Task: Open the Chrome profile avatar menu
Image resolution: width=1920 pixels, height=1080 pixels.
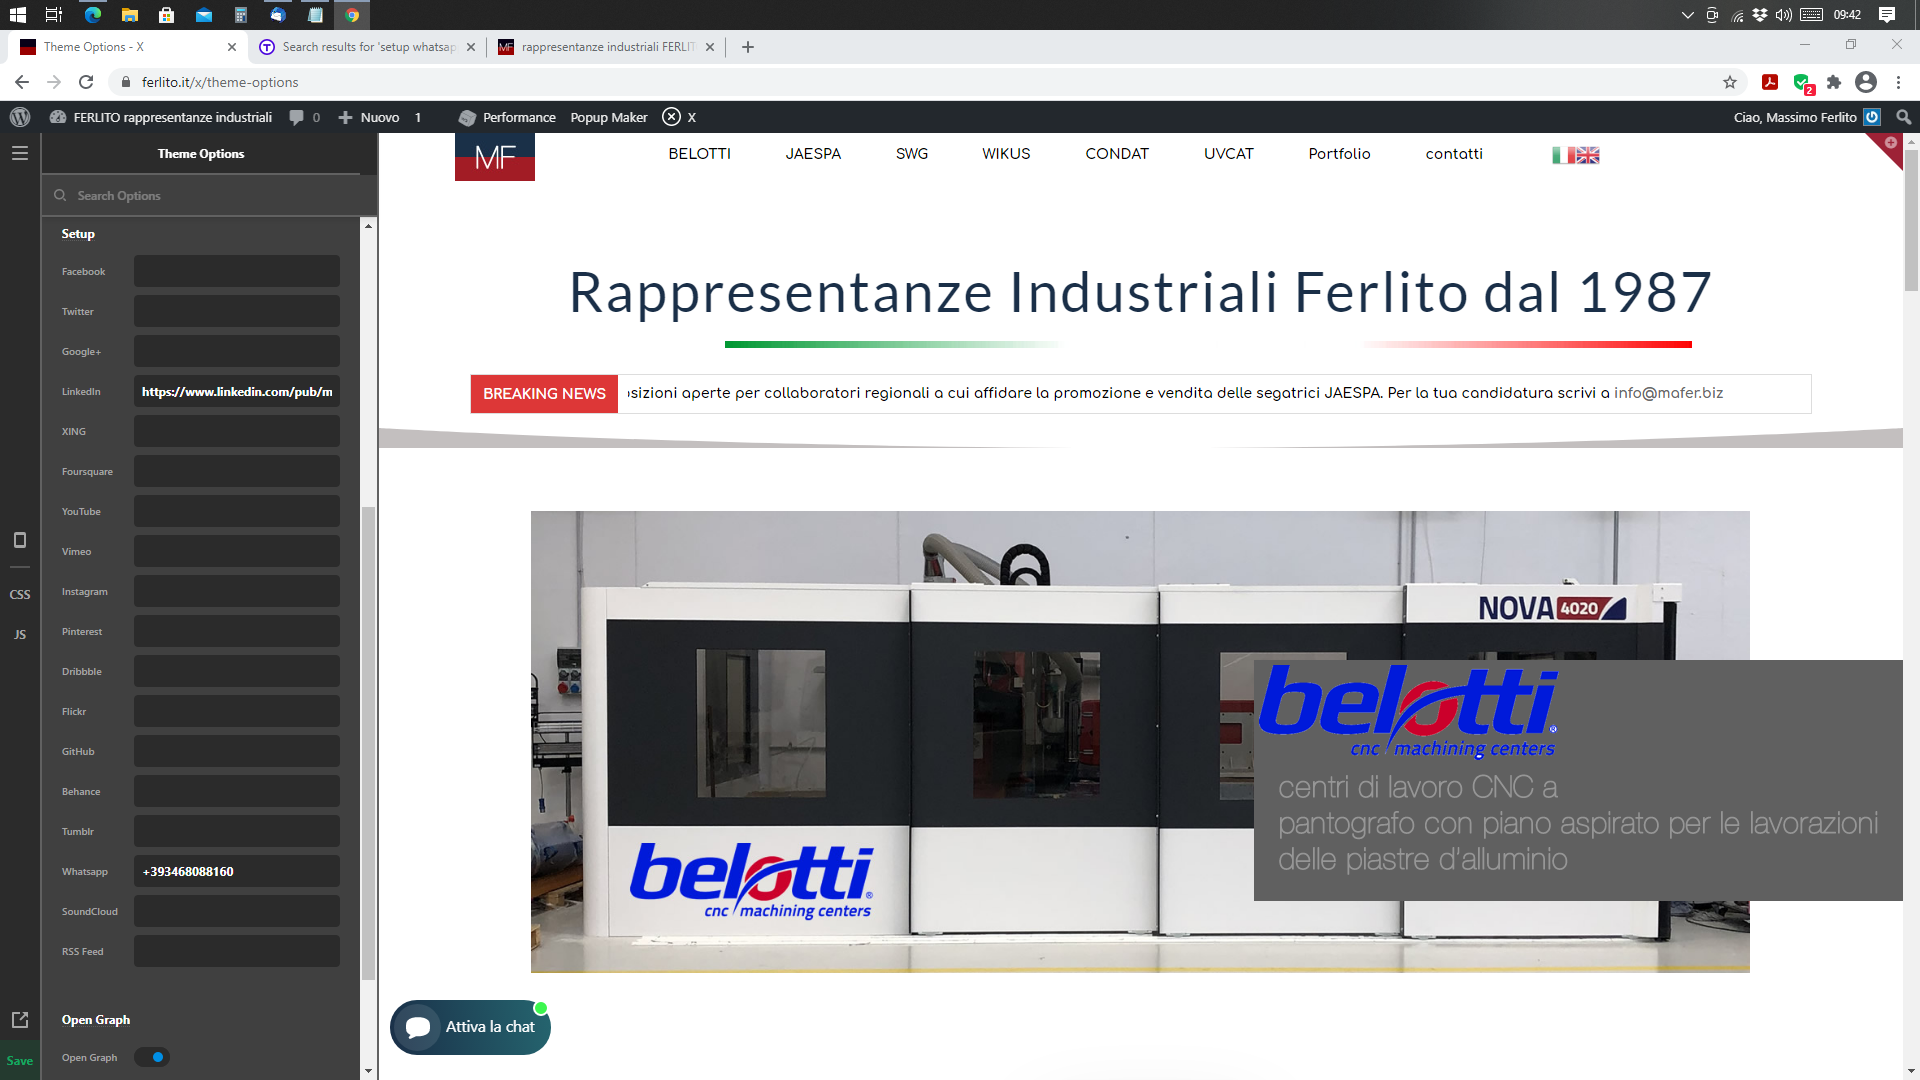Action: pos(1866,82)
